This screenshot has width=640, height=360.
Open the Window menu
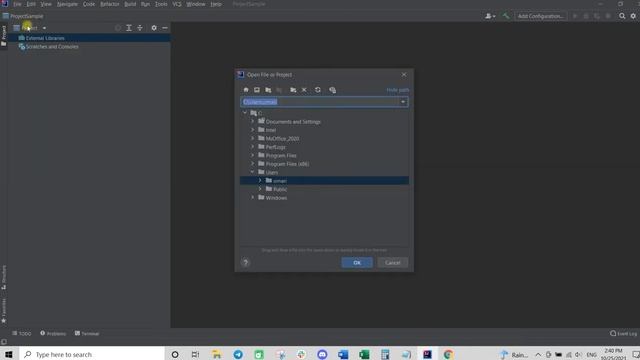tap(196, 4)
